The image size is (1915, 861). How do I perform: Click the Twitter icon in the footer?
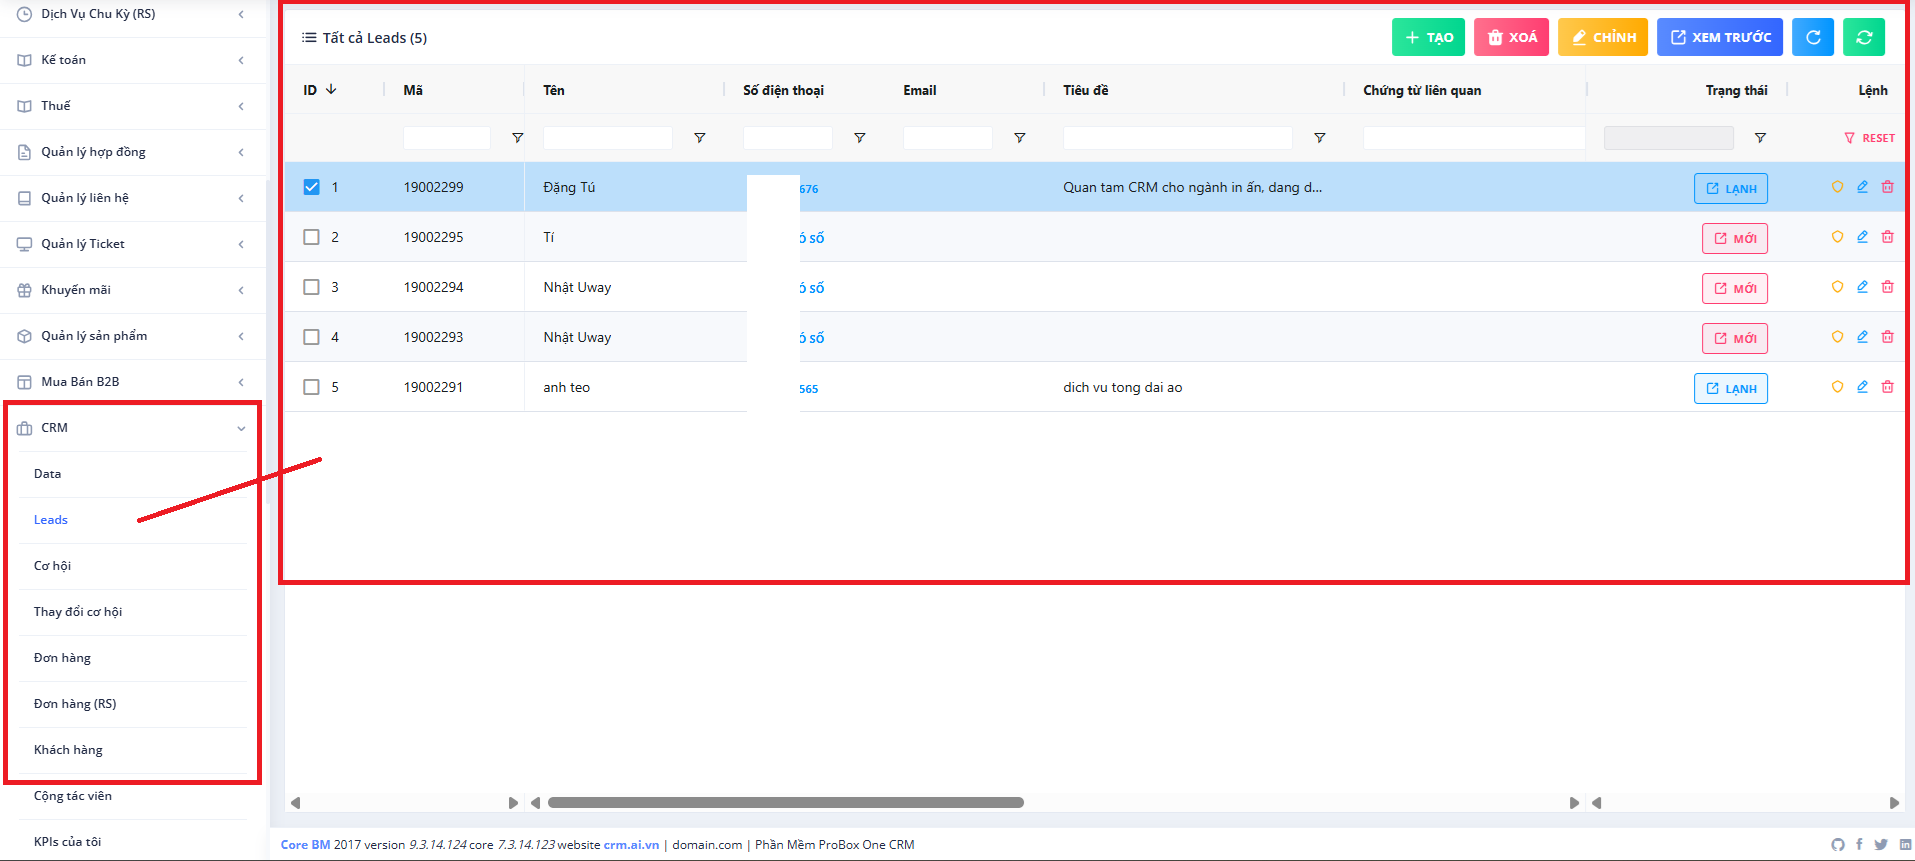click(x=1881, y=845)
